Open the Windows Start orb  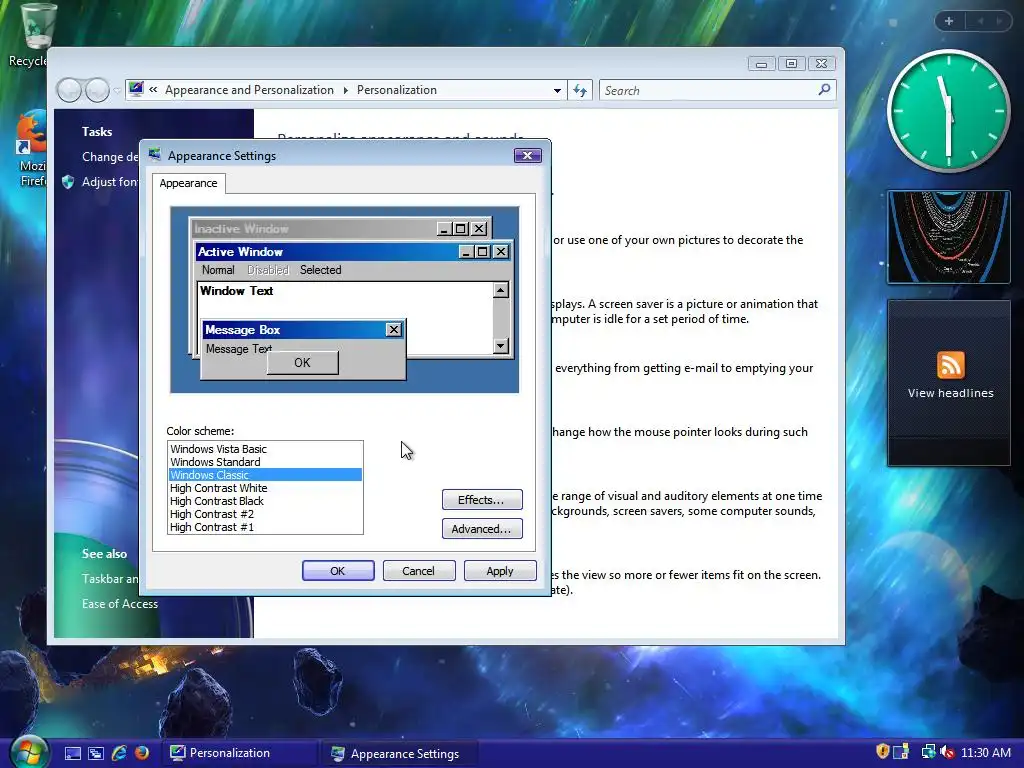28,752
